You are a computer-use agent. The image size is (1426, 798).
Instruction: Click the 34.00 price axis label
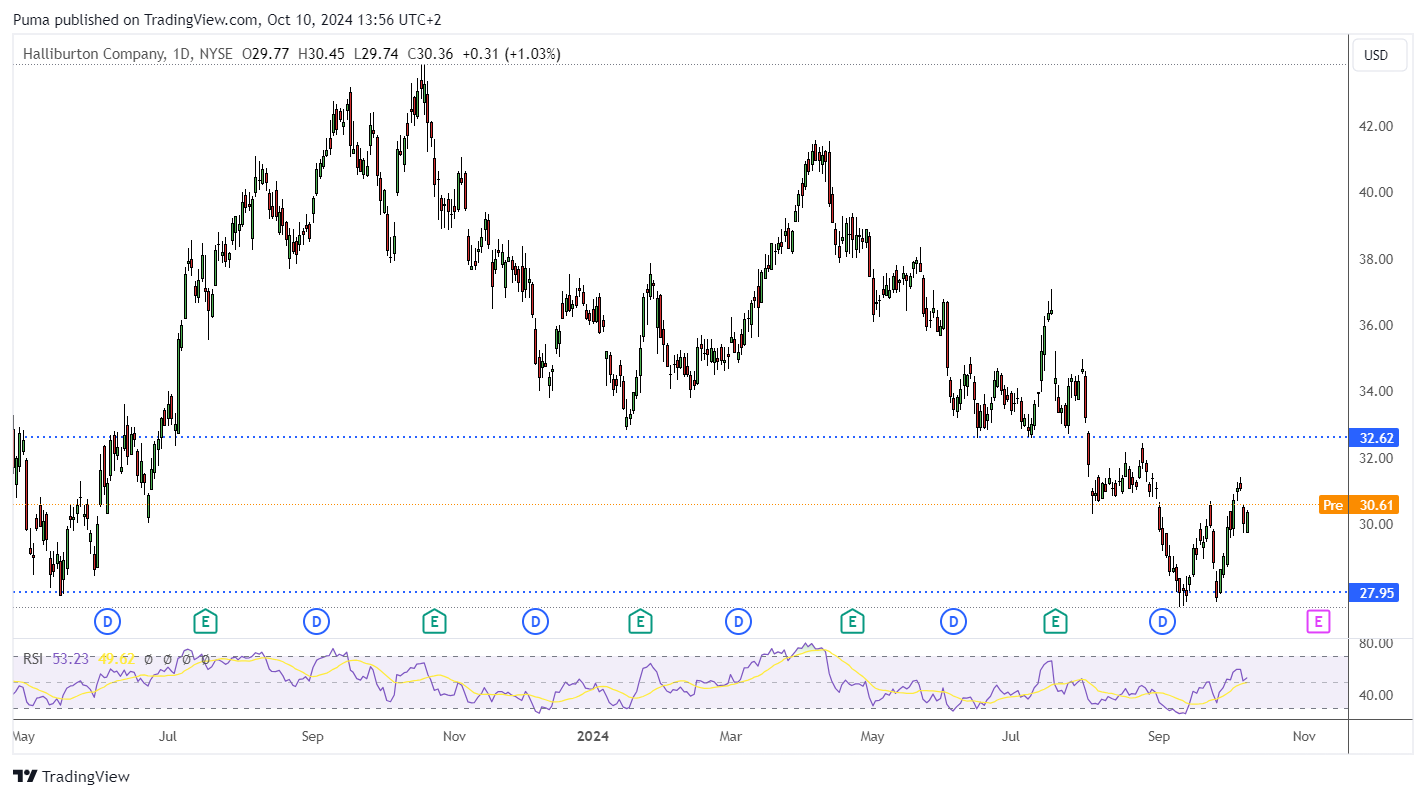[1376, 391]
